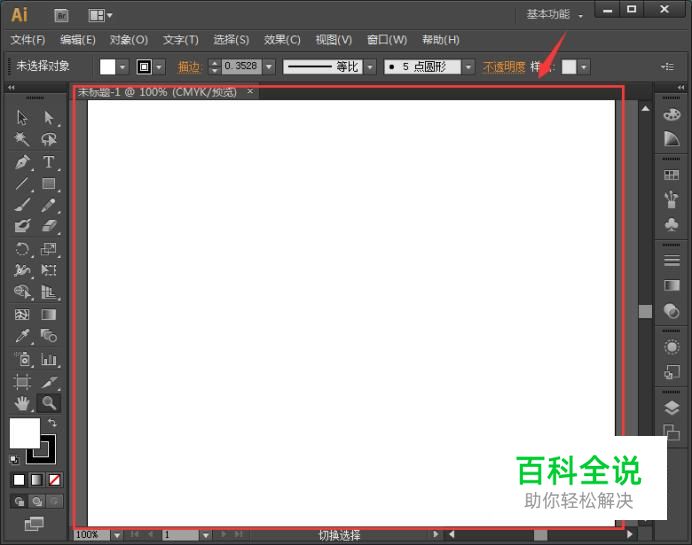Viewport: 692px width, 545px height.
Task: Select the Symbol Sprayer tool
Action: pos(22,359)
